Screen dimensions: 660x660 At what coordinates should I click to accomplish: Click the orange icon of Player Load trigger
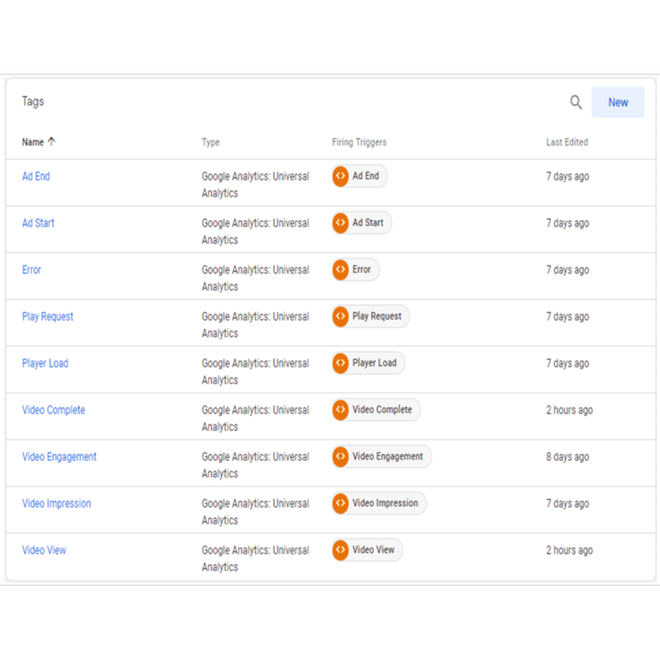(341, 363)
